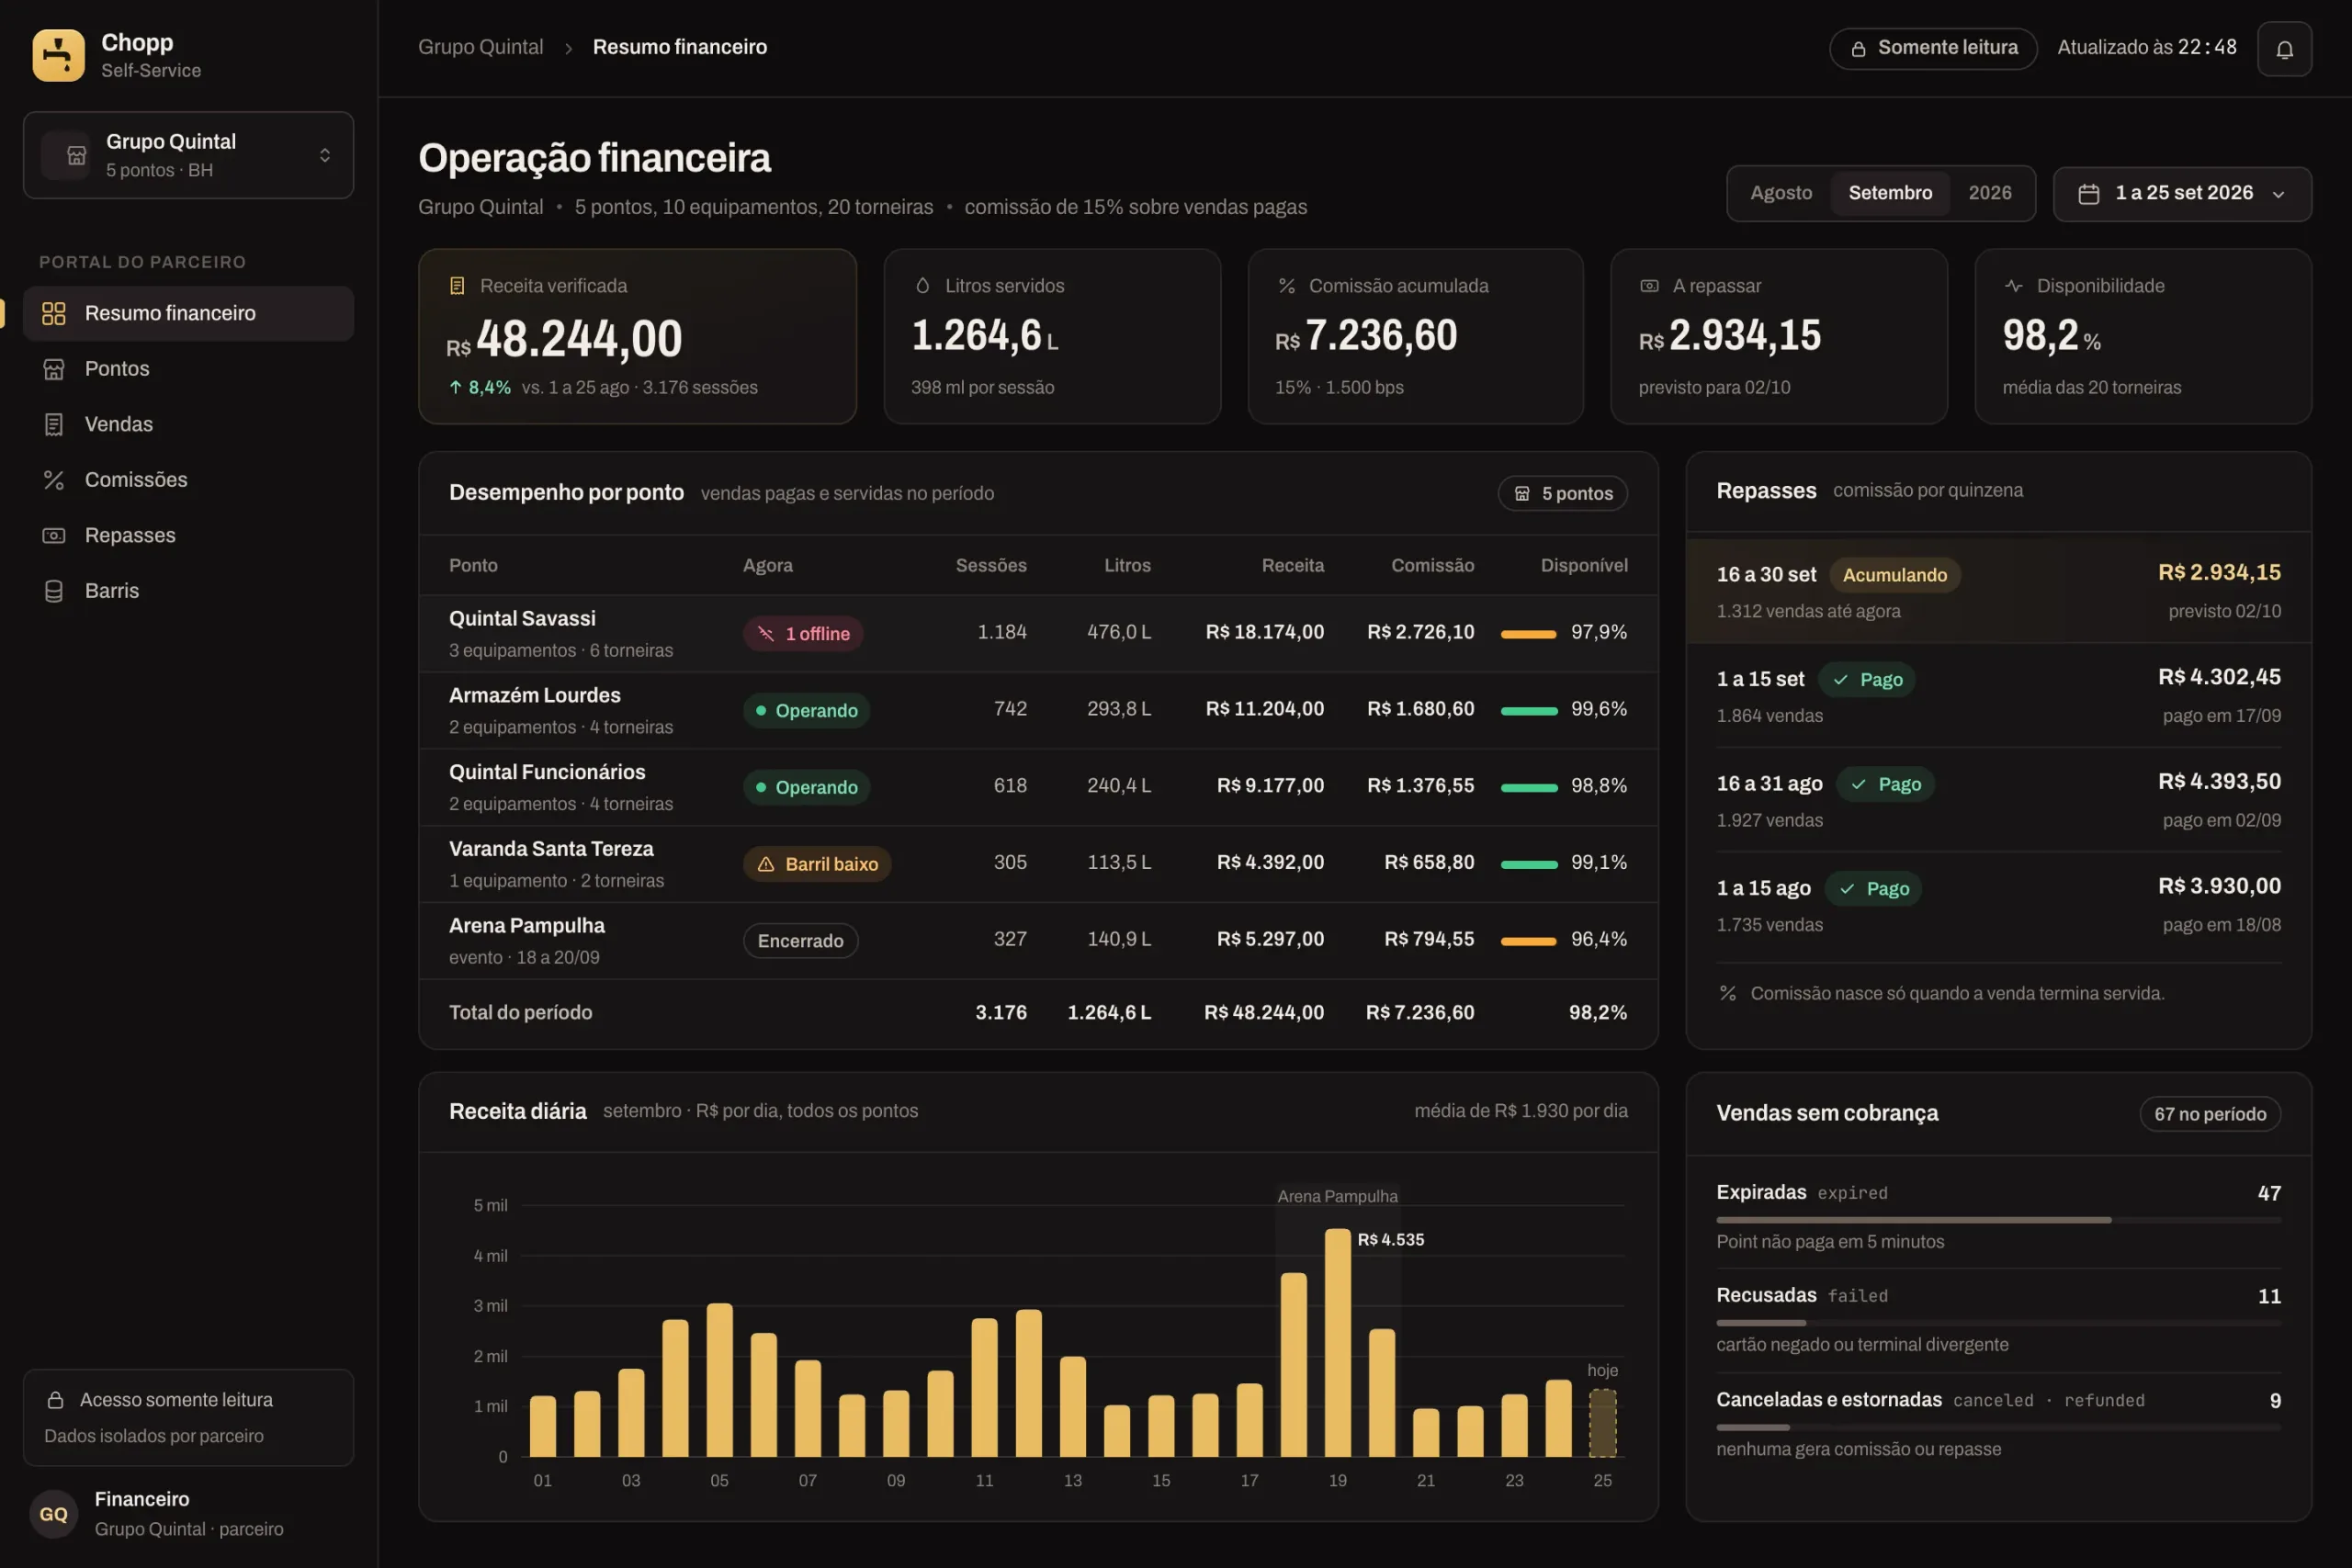Go to Pontos in sidebar
Viewport: 2352px width, 1568px height.
pos(188,369)
